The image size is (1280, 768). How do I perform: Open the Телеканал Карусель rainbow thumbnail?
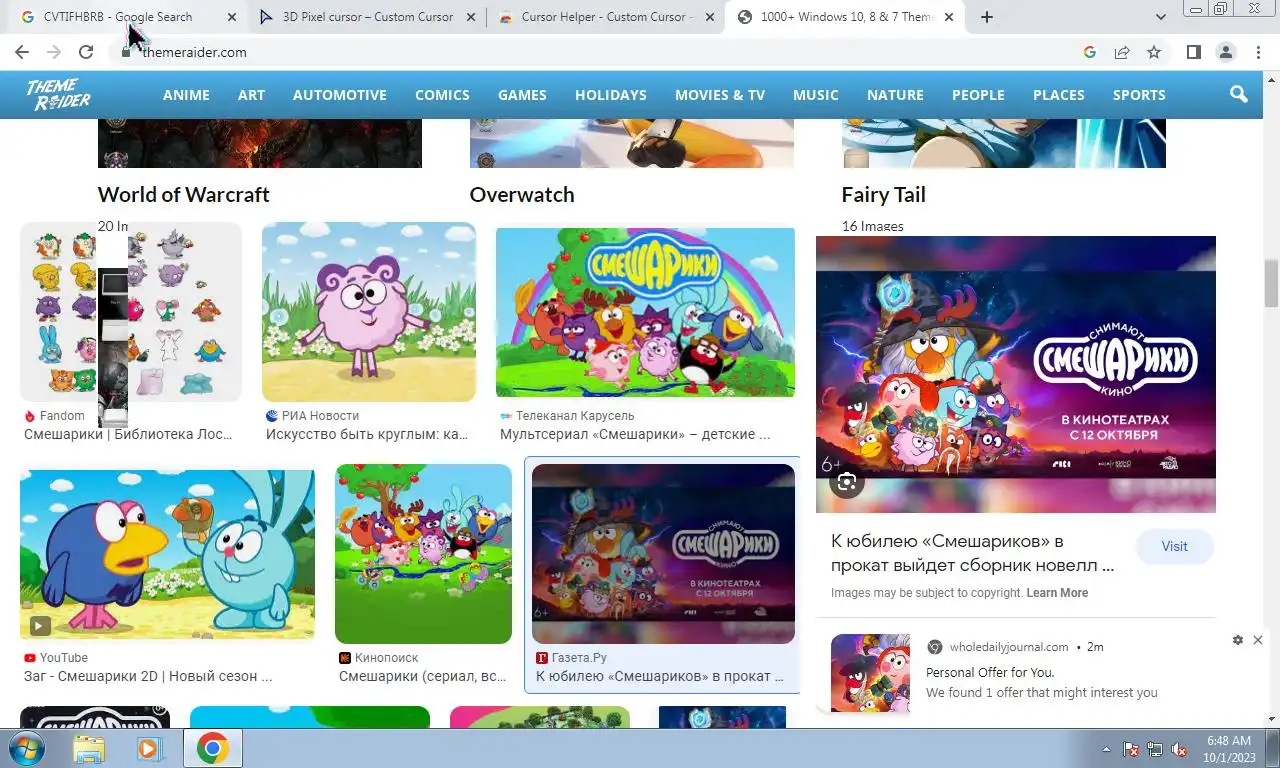coord(645,312)
